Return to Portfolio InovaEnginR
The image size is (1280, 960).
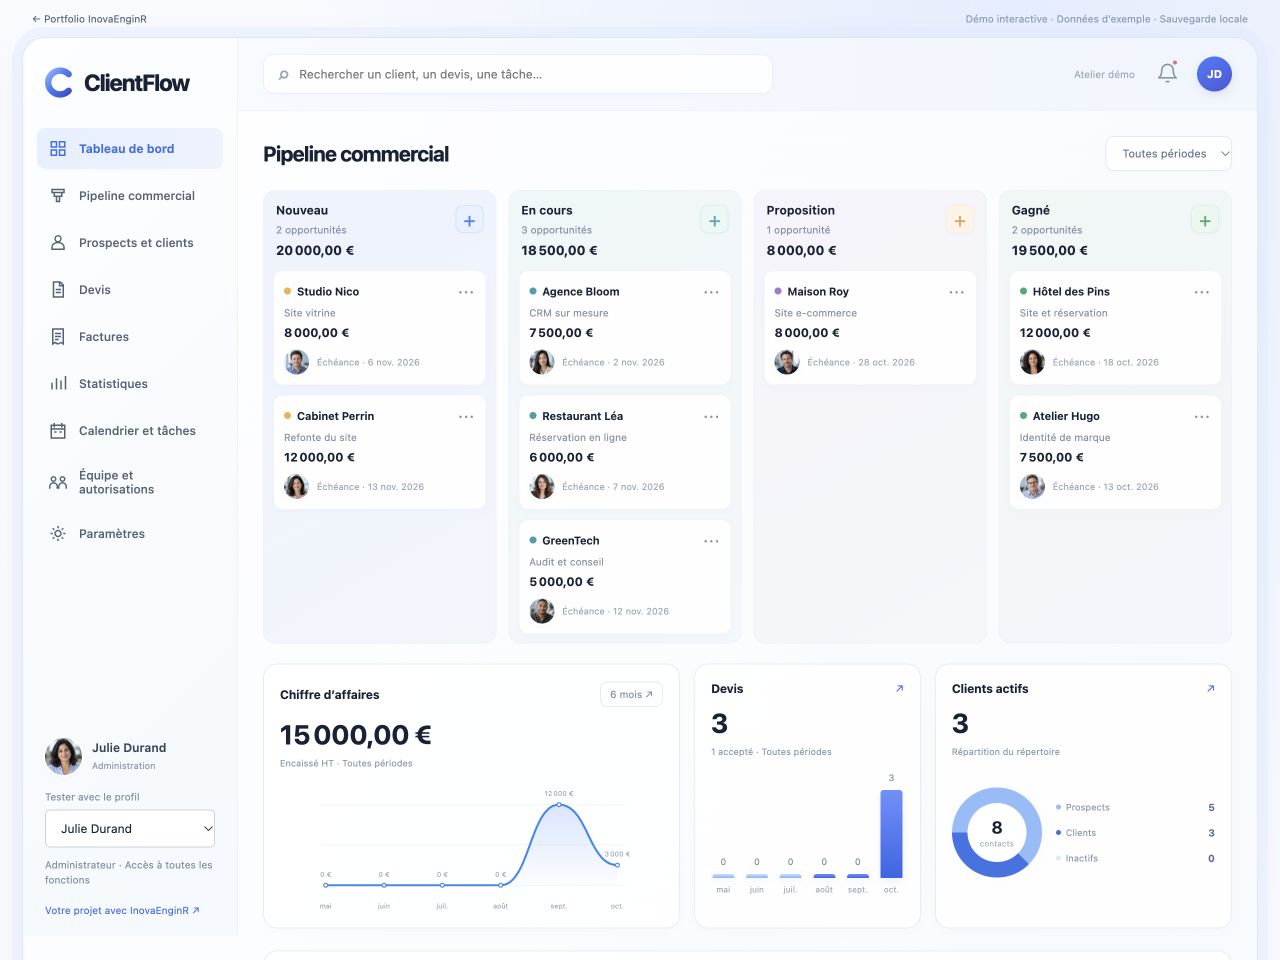(89, 19)
